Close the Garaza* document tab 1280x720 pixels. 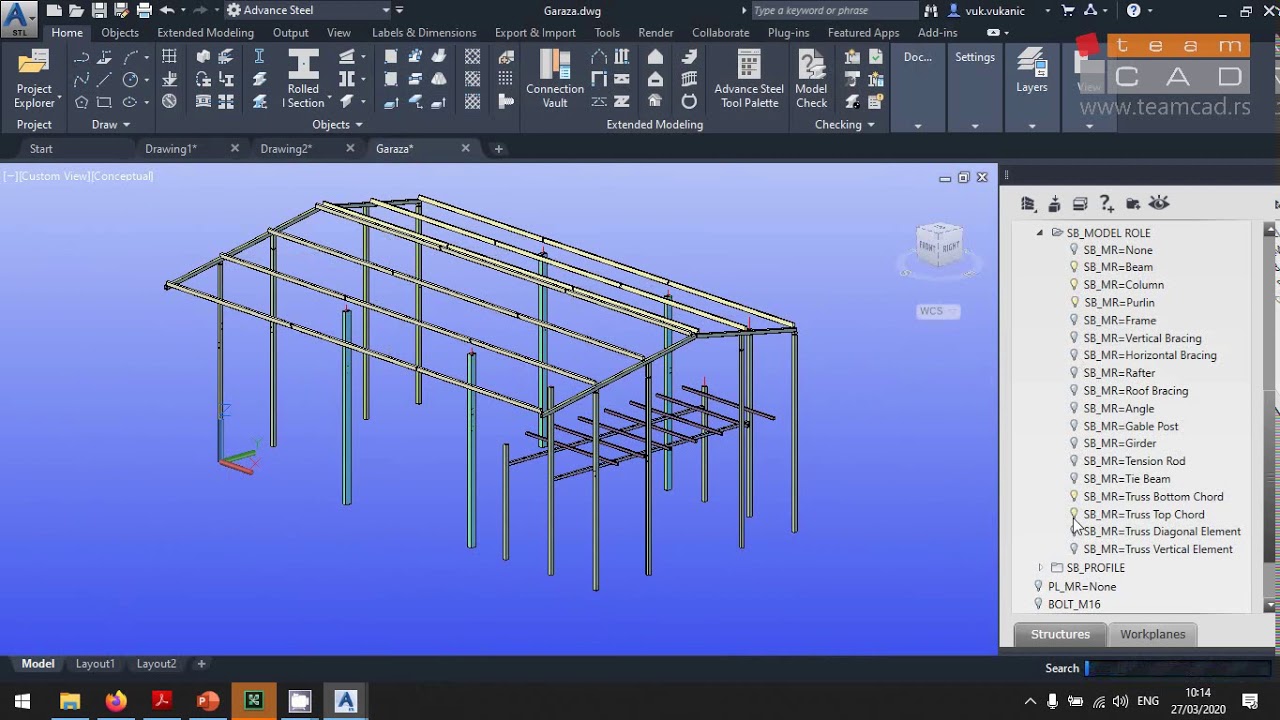[x=465, y=148]
